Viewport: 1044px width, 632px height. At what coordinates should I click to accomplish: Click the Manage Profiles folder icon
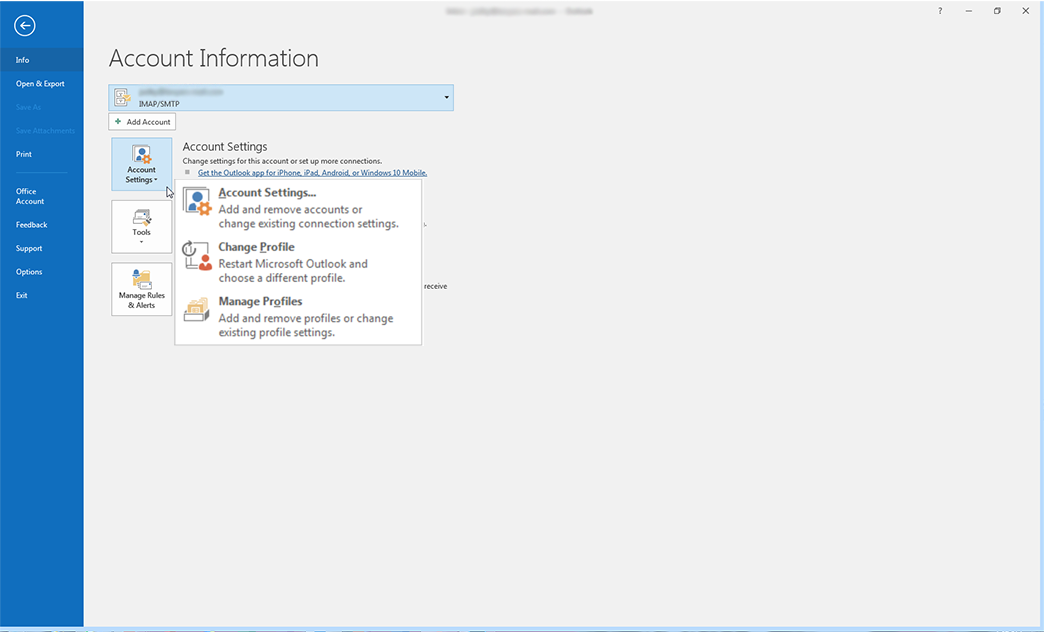(x=198, y=310)
